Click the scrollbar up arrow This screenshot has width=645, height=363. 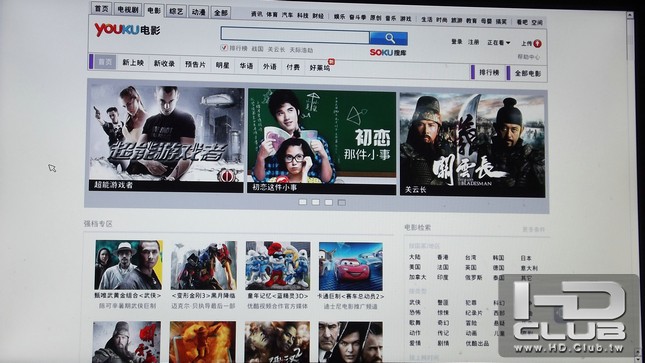coord(630,14)
